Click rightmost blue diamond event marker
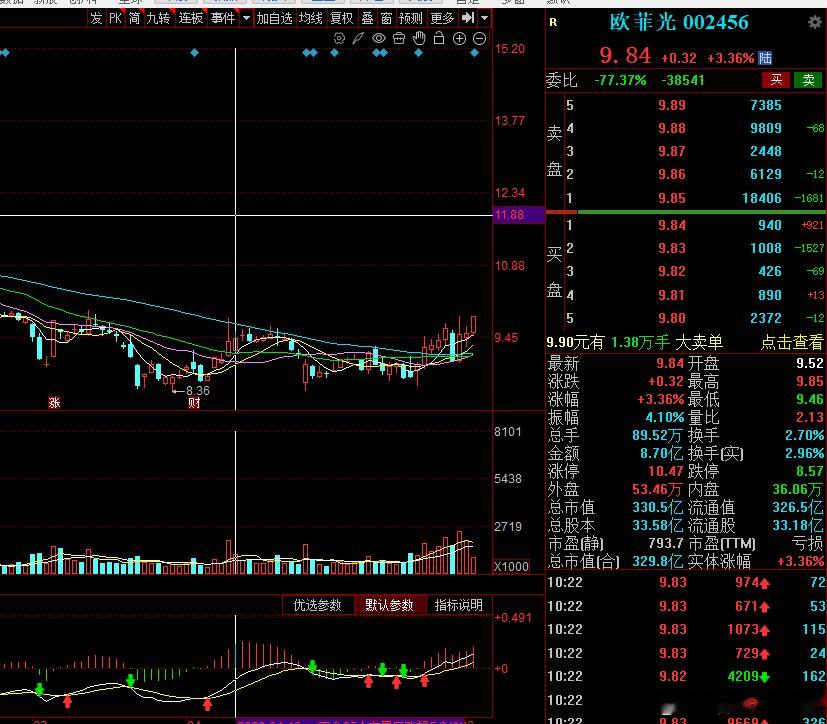This screenshot has width=827, height=724. coord(475,53)
